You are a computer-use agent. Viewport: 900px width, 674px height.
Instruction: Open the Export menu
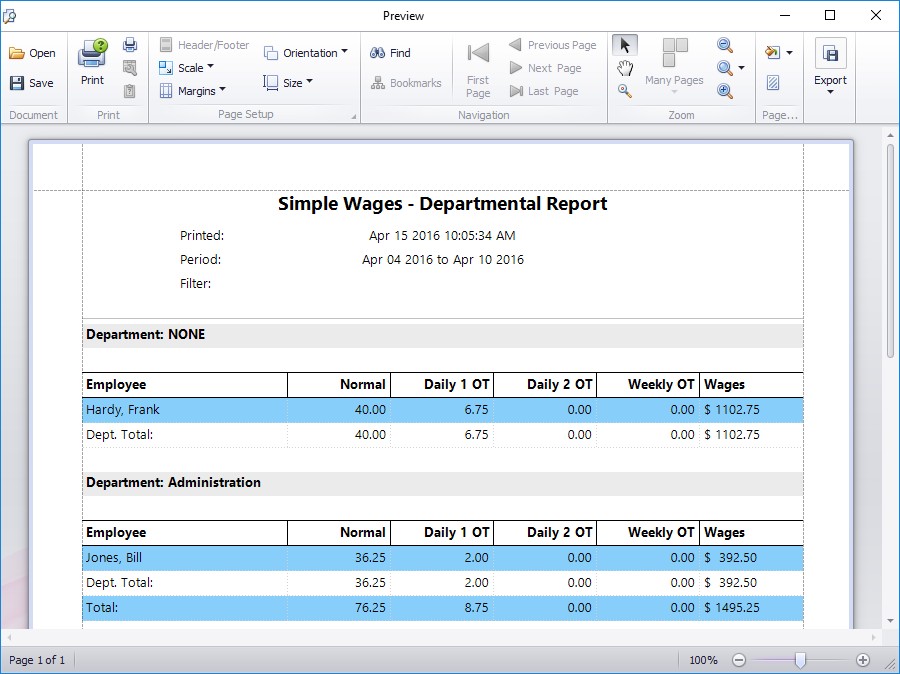click(830, 68)
